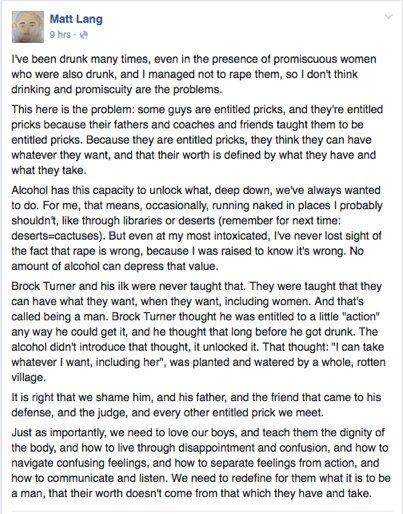Click the paragraph starting "Just as importantly"

201,463
